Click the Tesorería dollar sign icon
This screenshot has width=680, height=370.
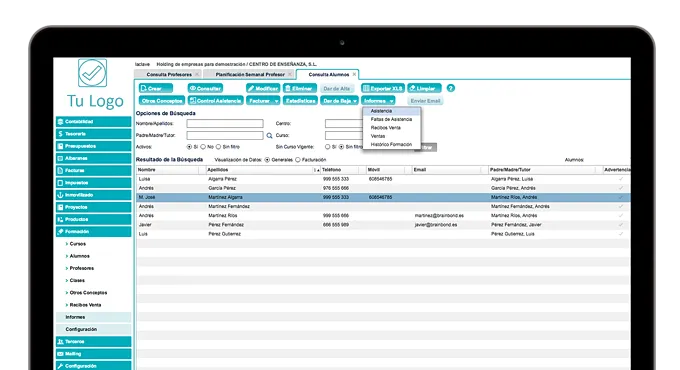[x=60, y=134]
